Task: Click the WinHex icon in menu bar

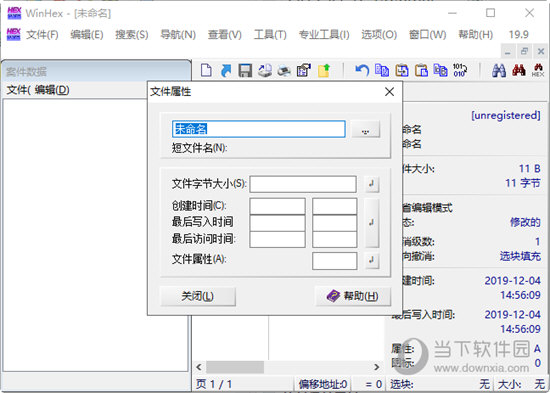Action: (x=13, y=34)
